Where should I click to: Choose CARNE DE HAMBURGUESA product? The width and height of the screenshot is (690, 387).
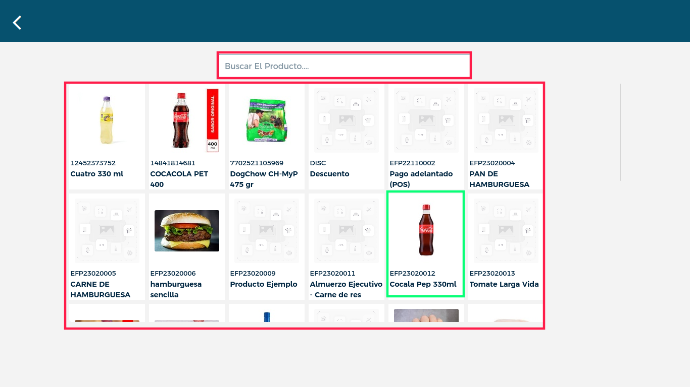tap(107, 247)
